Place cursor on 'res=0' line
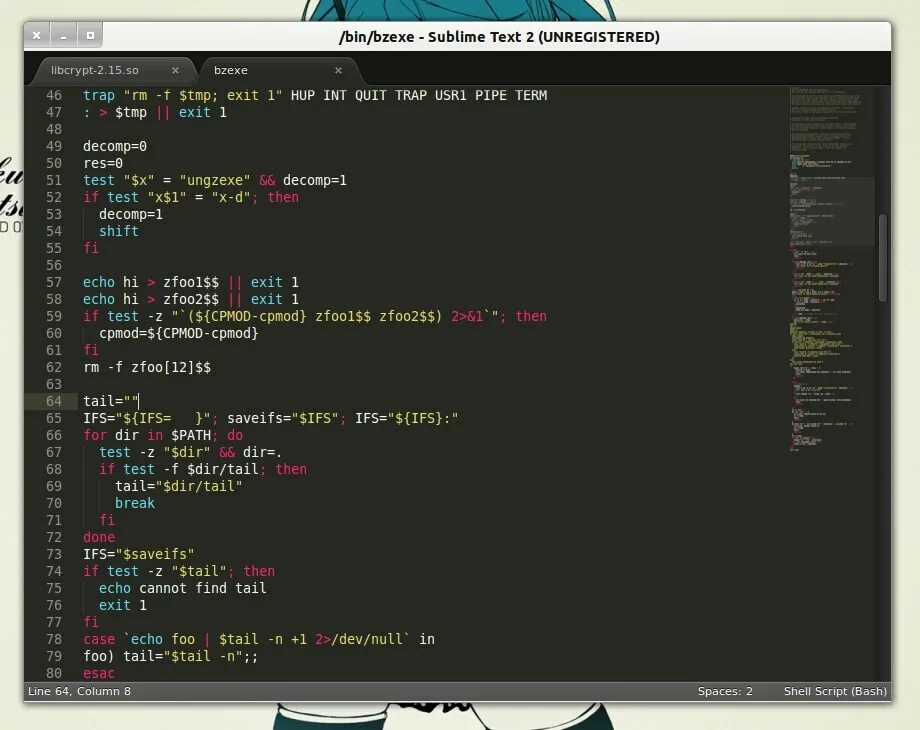The height and width of the screenshot is (730, 920). point(103,163)
